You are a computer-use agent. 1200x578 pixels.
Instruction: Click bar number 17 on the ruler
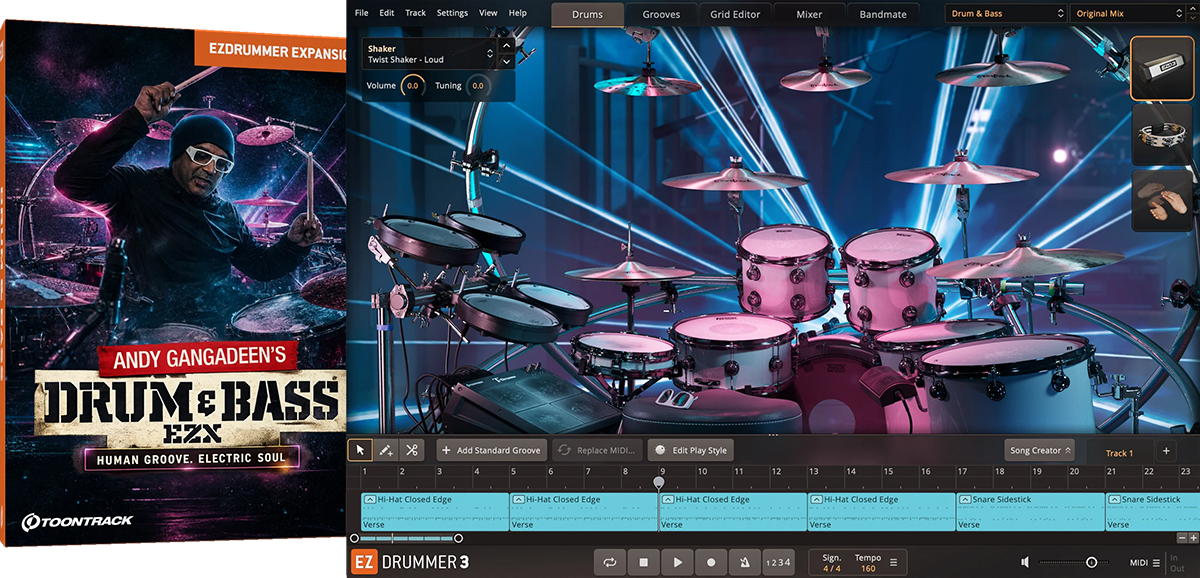pos(962,471)
